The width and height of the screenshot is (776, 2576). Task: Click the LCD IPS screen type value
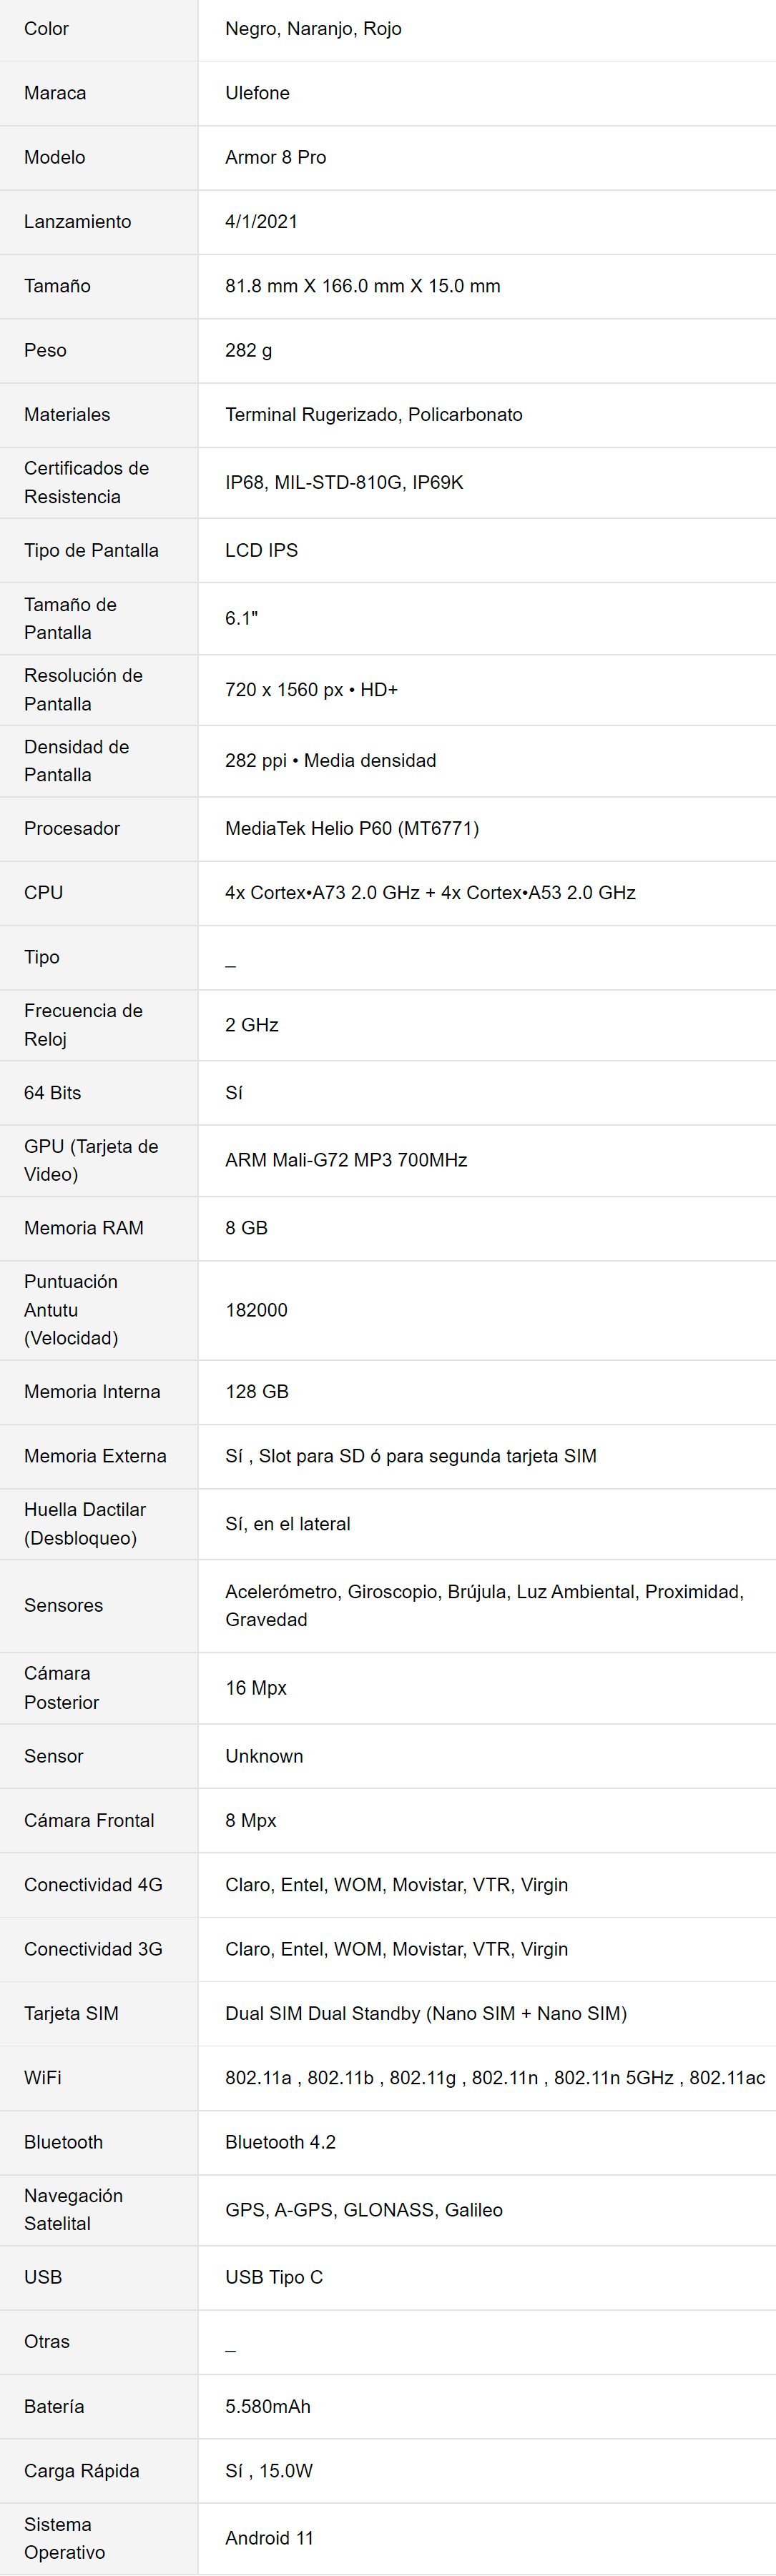point(261,550)
